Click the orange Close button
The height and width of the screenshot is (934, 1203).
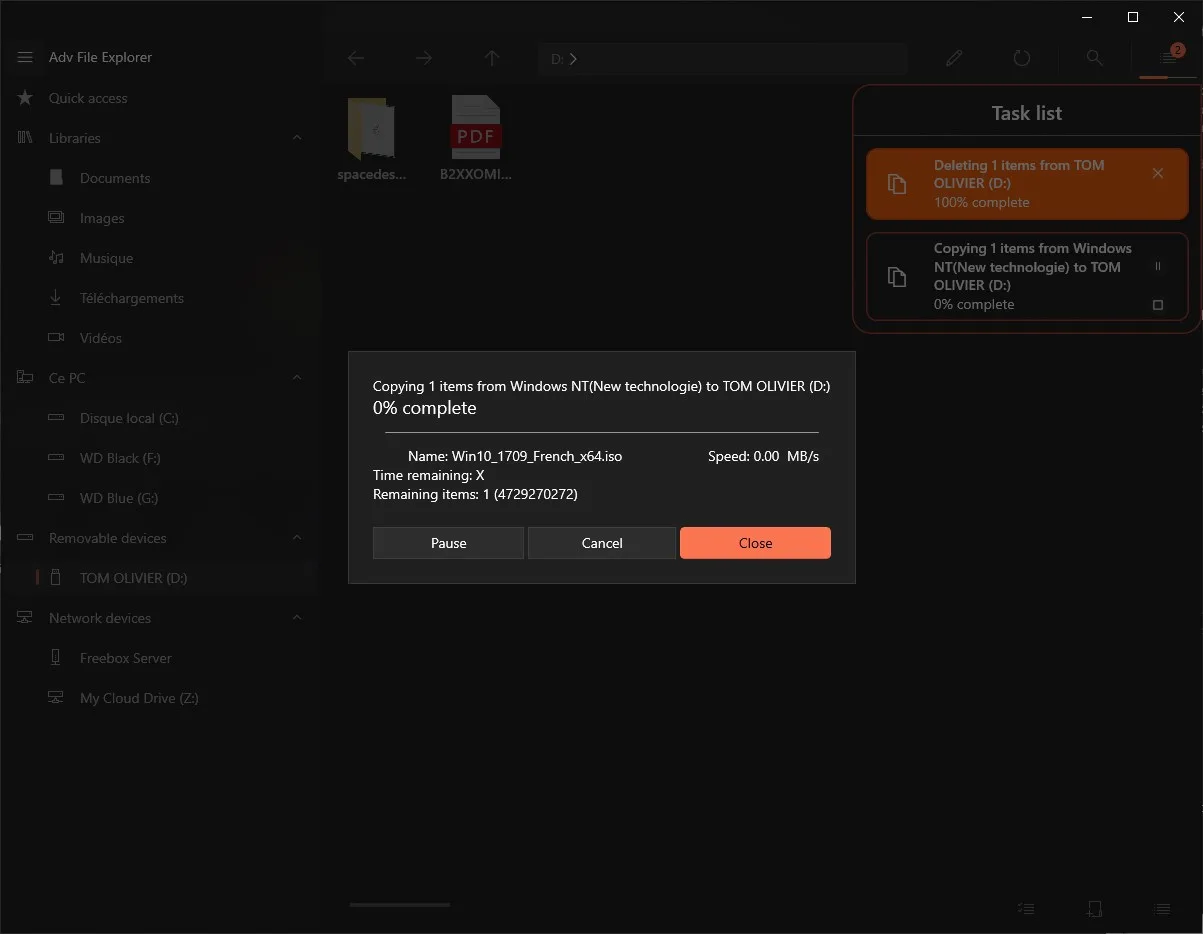(x=755, y=543)
